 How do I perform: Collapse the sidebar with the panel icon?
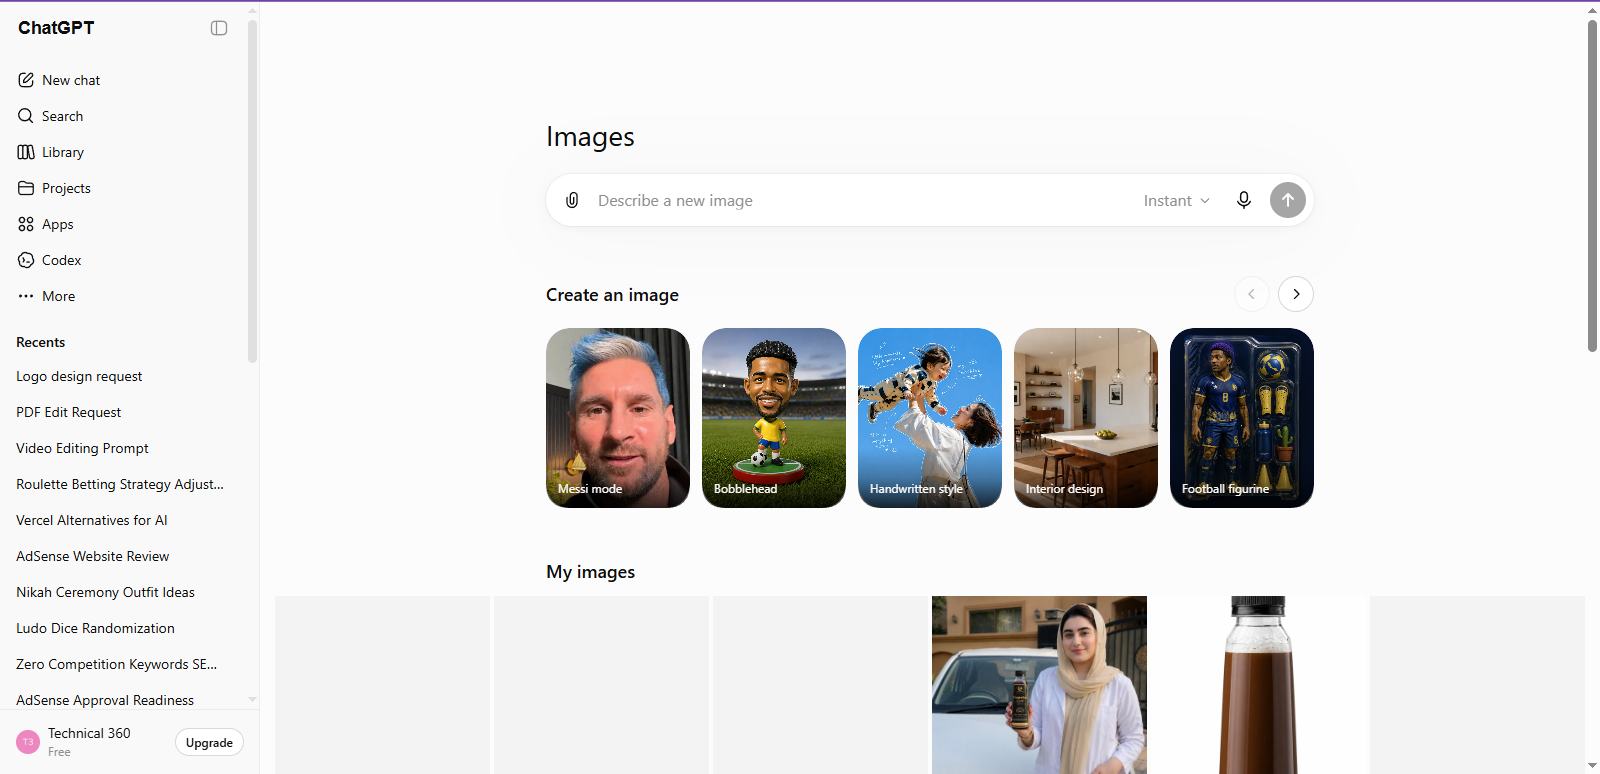pyautogui.click(x=219, y=28)
